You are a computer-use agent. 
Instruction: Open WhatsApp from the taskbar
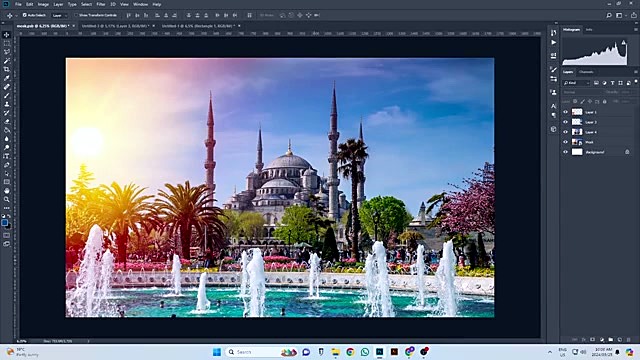coord(365,352)
